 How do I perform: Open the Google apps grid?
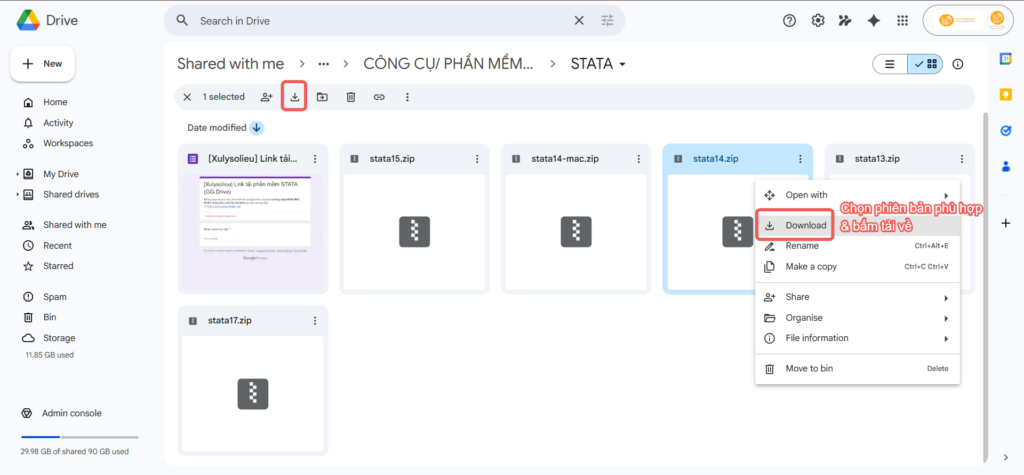(903, 21)
